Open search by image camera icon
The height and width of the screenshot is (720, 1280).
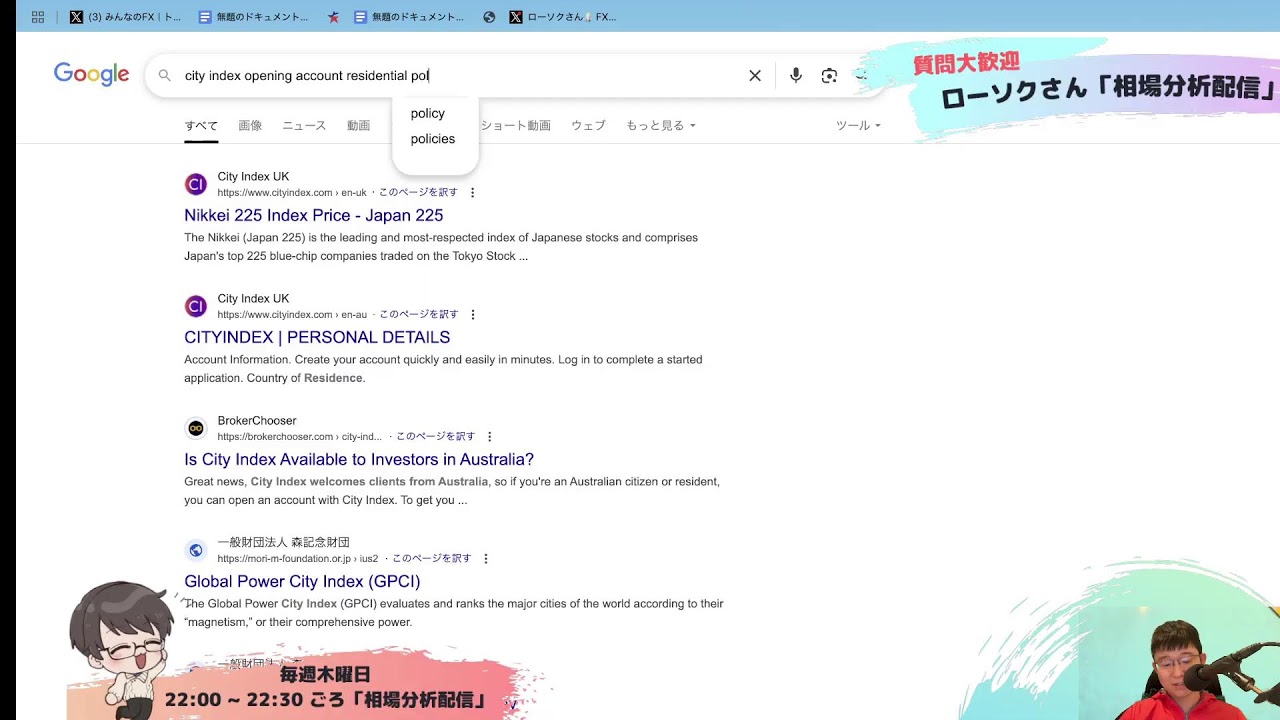click(x=829, y=75)
